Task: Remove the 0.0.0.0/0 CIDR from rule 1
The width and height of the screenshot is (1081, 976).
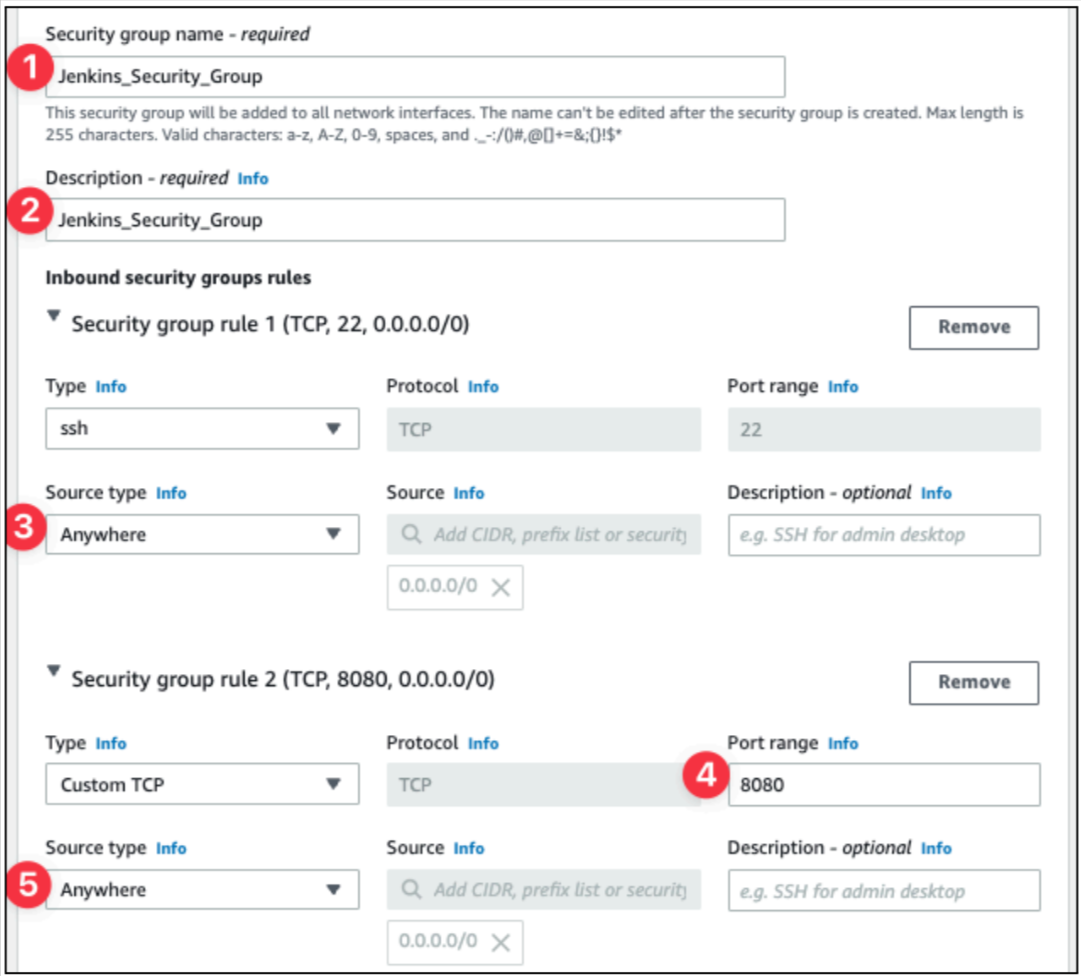Action: point(501,587)
